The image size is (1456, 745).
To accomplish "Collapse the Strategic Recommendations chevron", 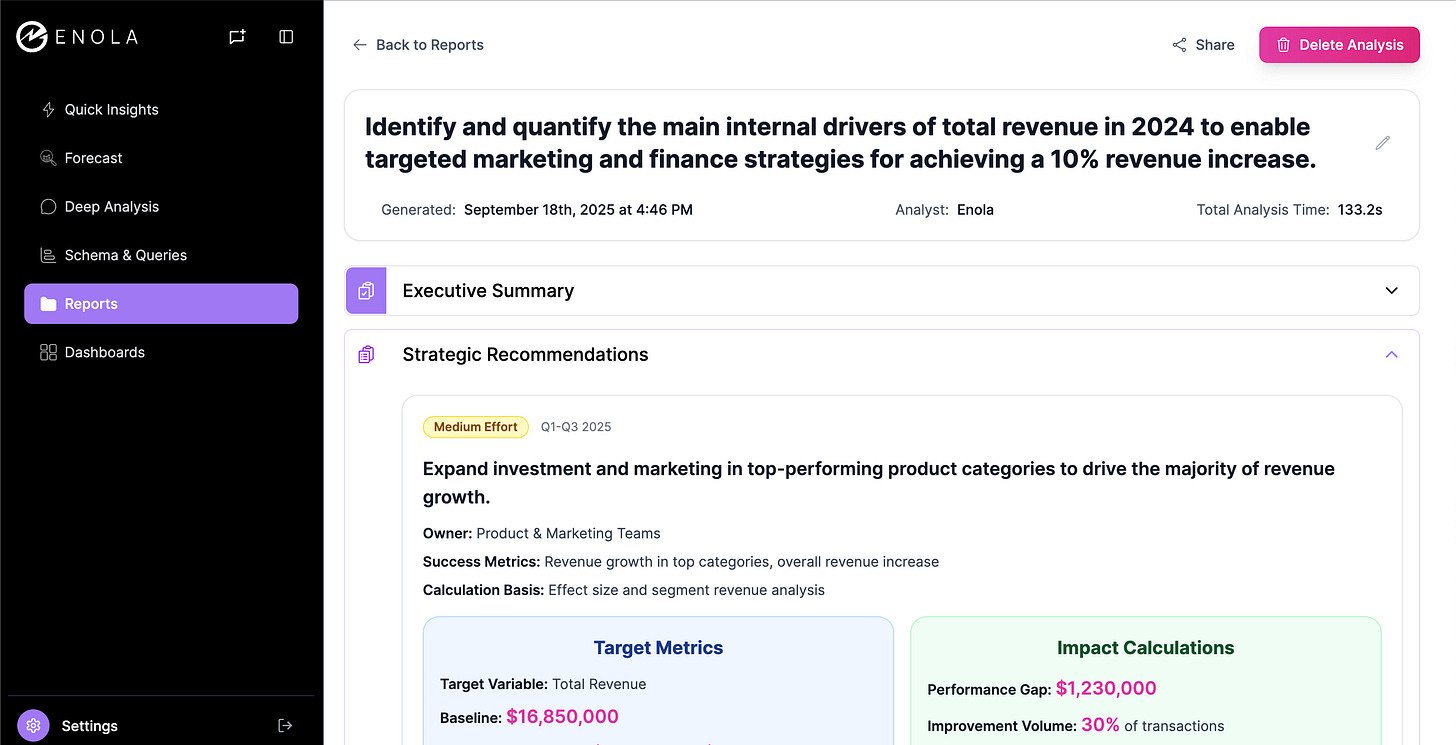I will click(1391, 355).
